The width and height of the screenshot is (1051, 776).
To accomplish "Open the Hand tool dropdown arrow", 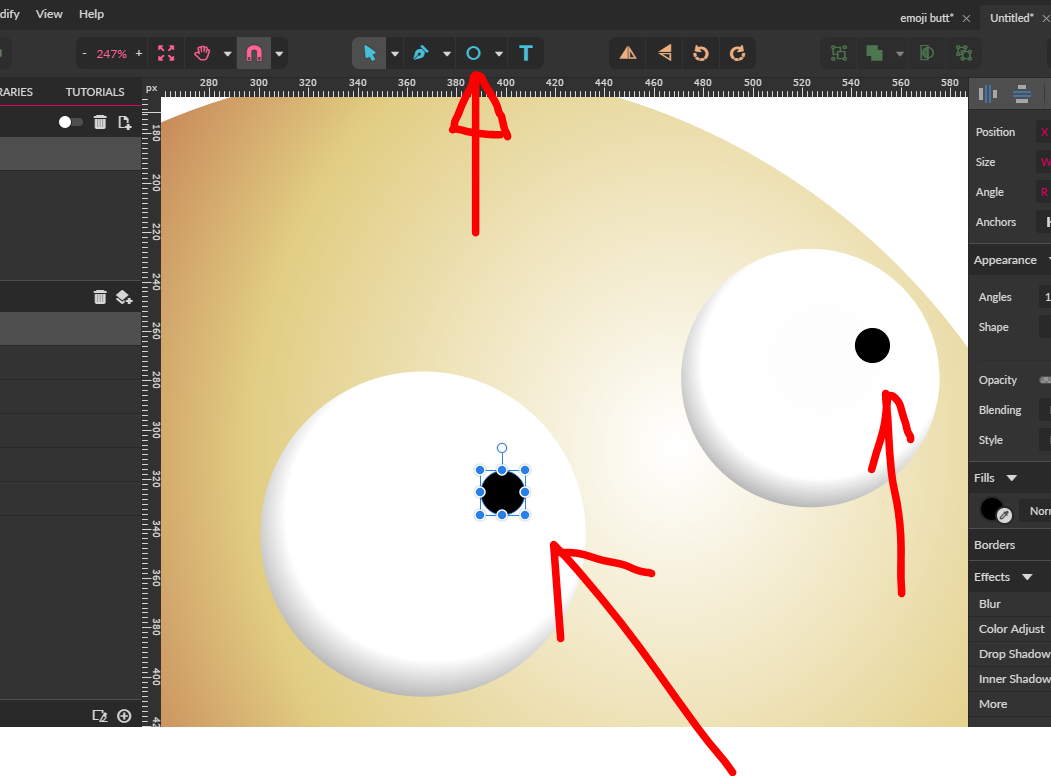I will 227,54.
